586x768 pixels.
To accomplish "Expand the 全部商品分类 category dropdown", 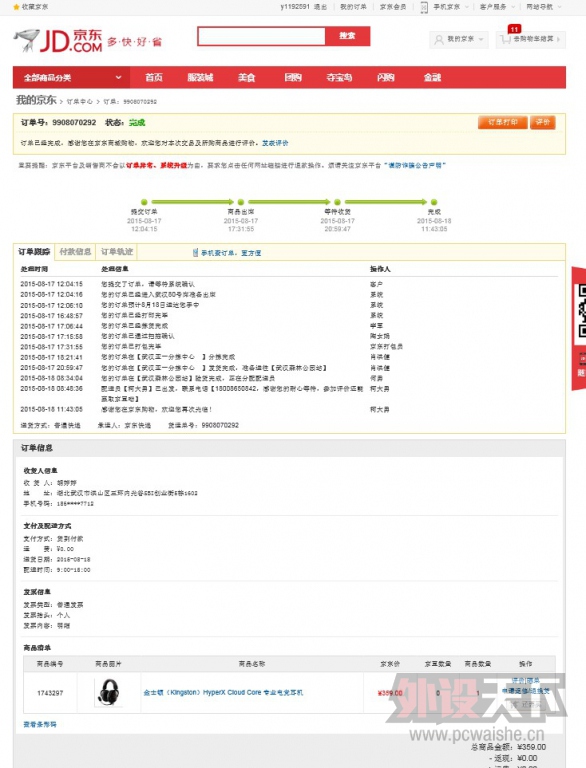I will coord(72,77).
